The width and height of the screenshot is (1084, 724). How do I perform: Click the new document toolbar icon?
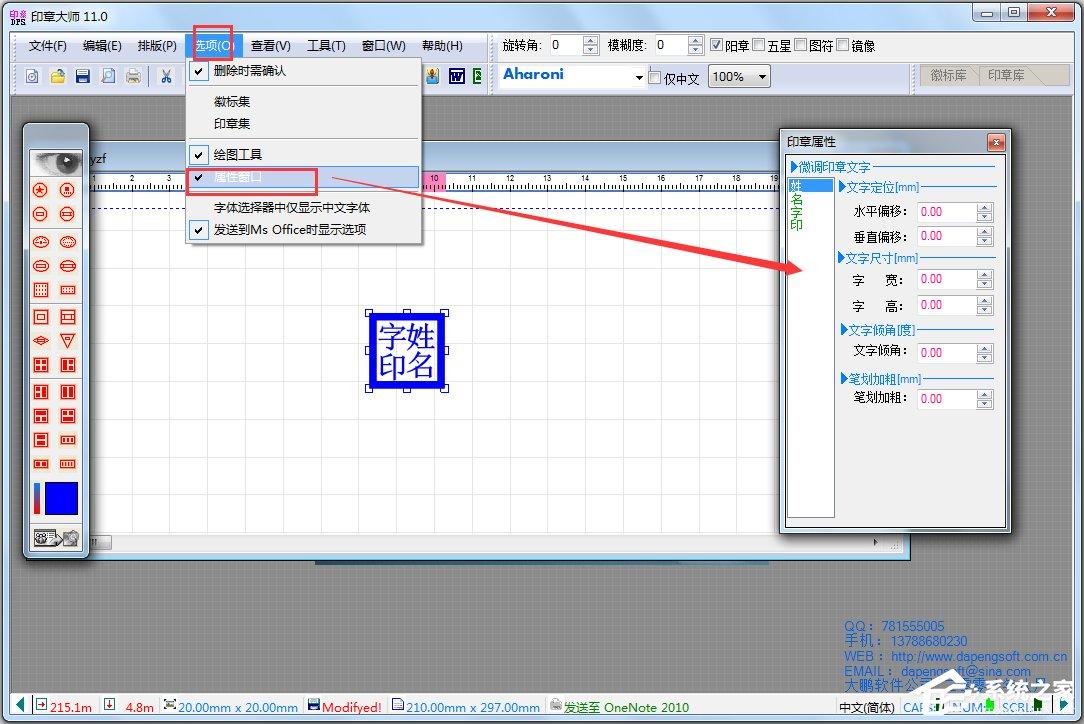[32, 76]
